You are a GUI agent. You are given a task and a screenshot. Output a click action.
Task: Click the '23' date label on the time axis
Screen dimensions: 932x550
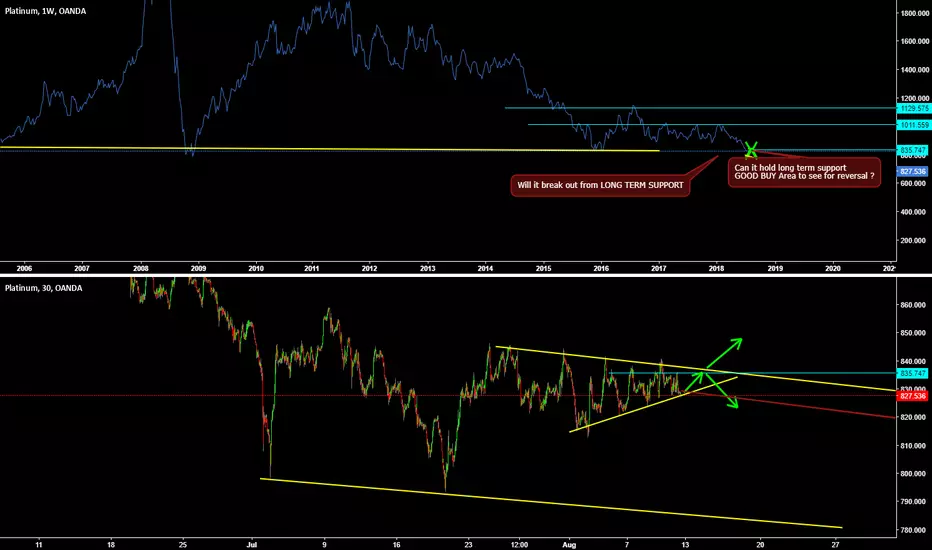[x=468, y=545]
